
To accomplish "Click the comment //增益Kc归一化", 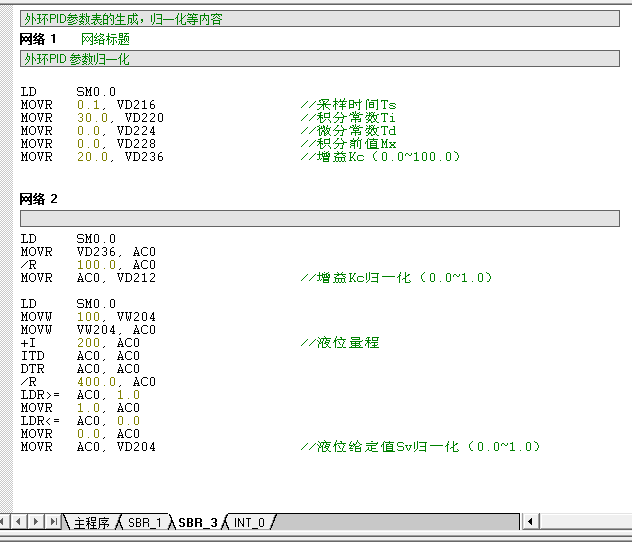I will pyautogui.click(x=396, y=277).
